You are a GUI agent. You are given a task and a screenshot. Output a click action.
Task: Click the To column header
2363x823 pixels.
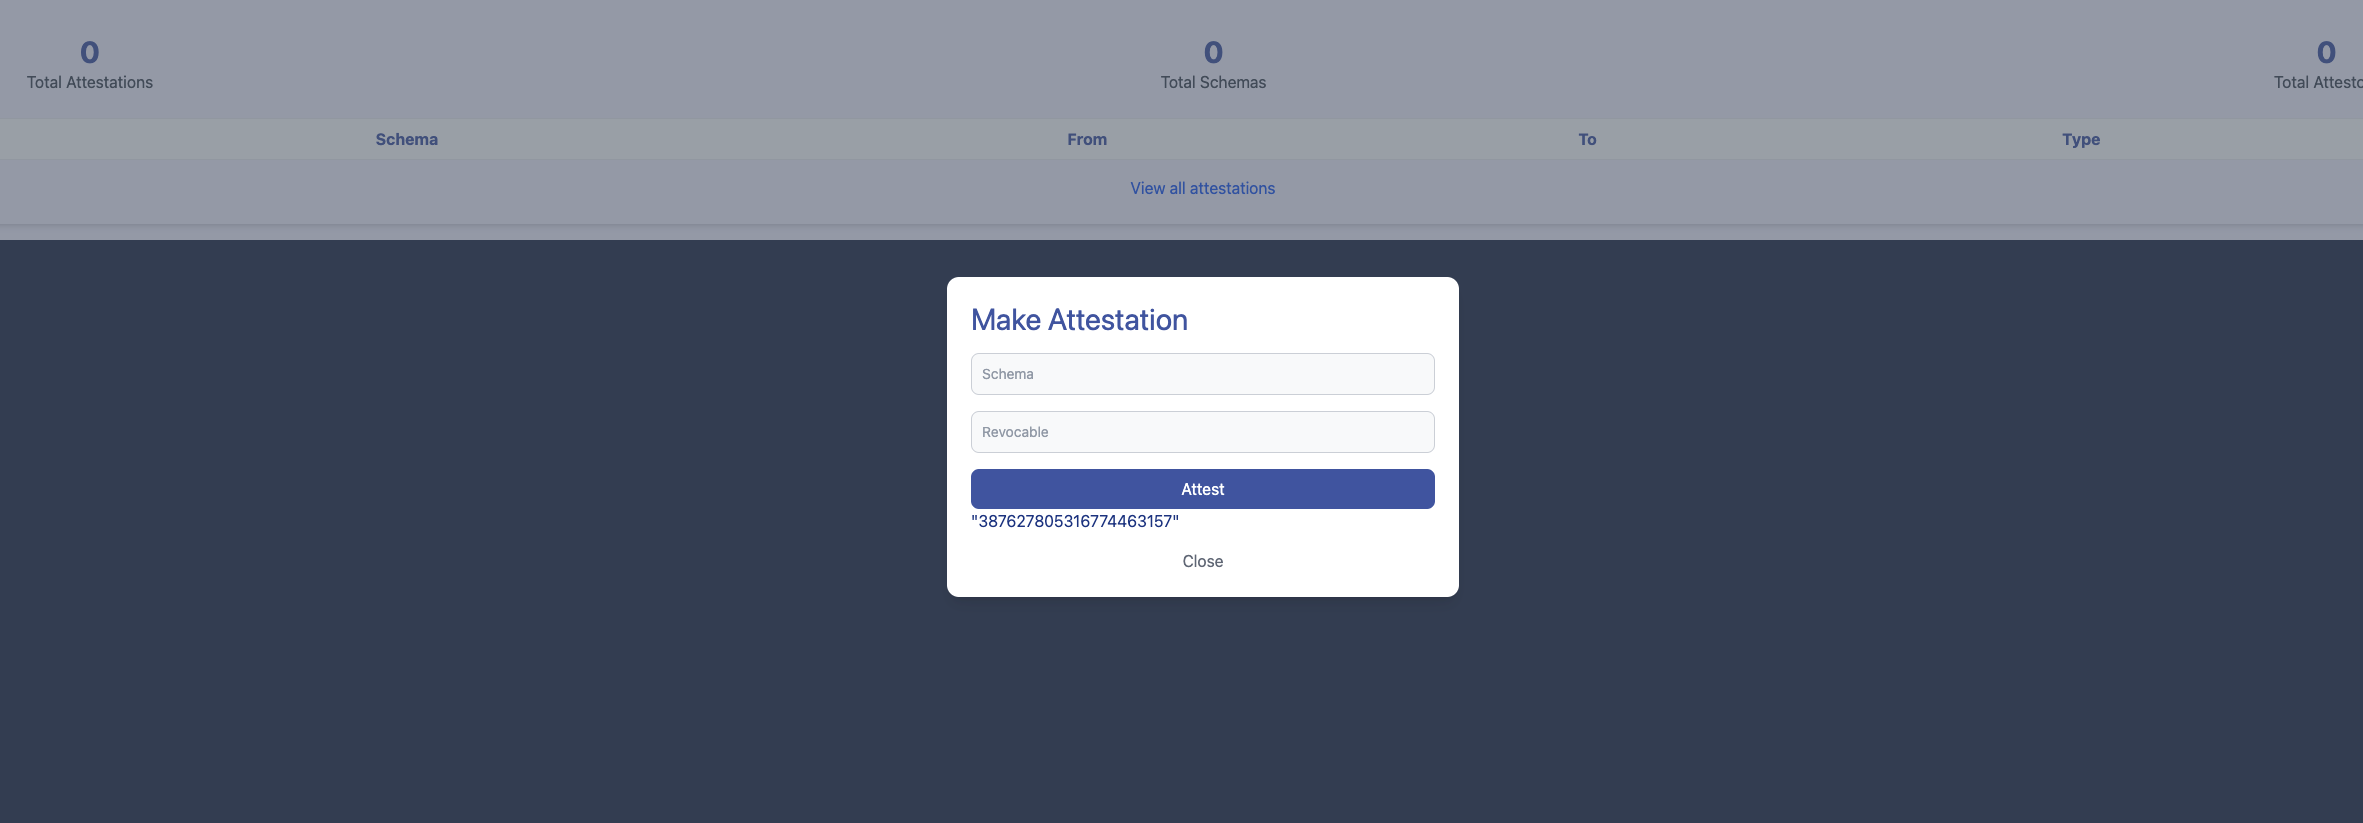tap(1587, 139)
